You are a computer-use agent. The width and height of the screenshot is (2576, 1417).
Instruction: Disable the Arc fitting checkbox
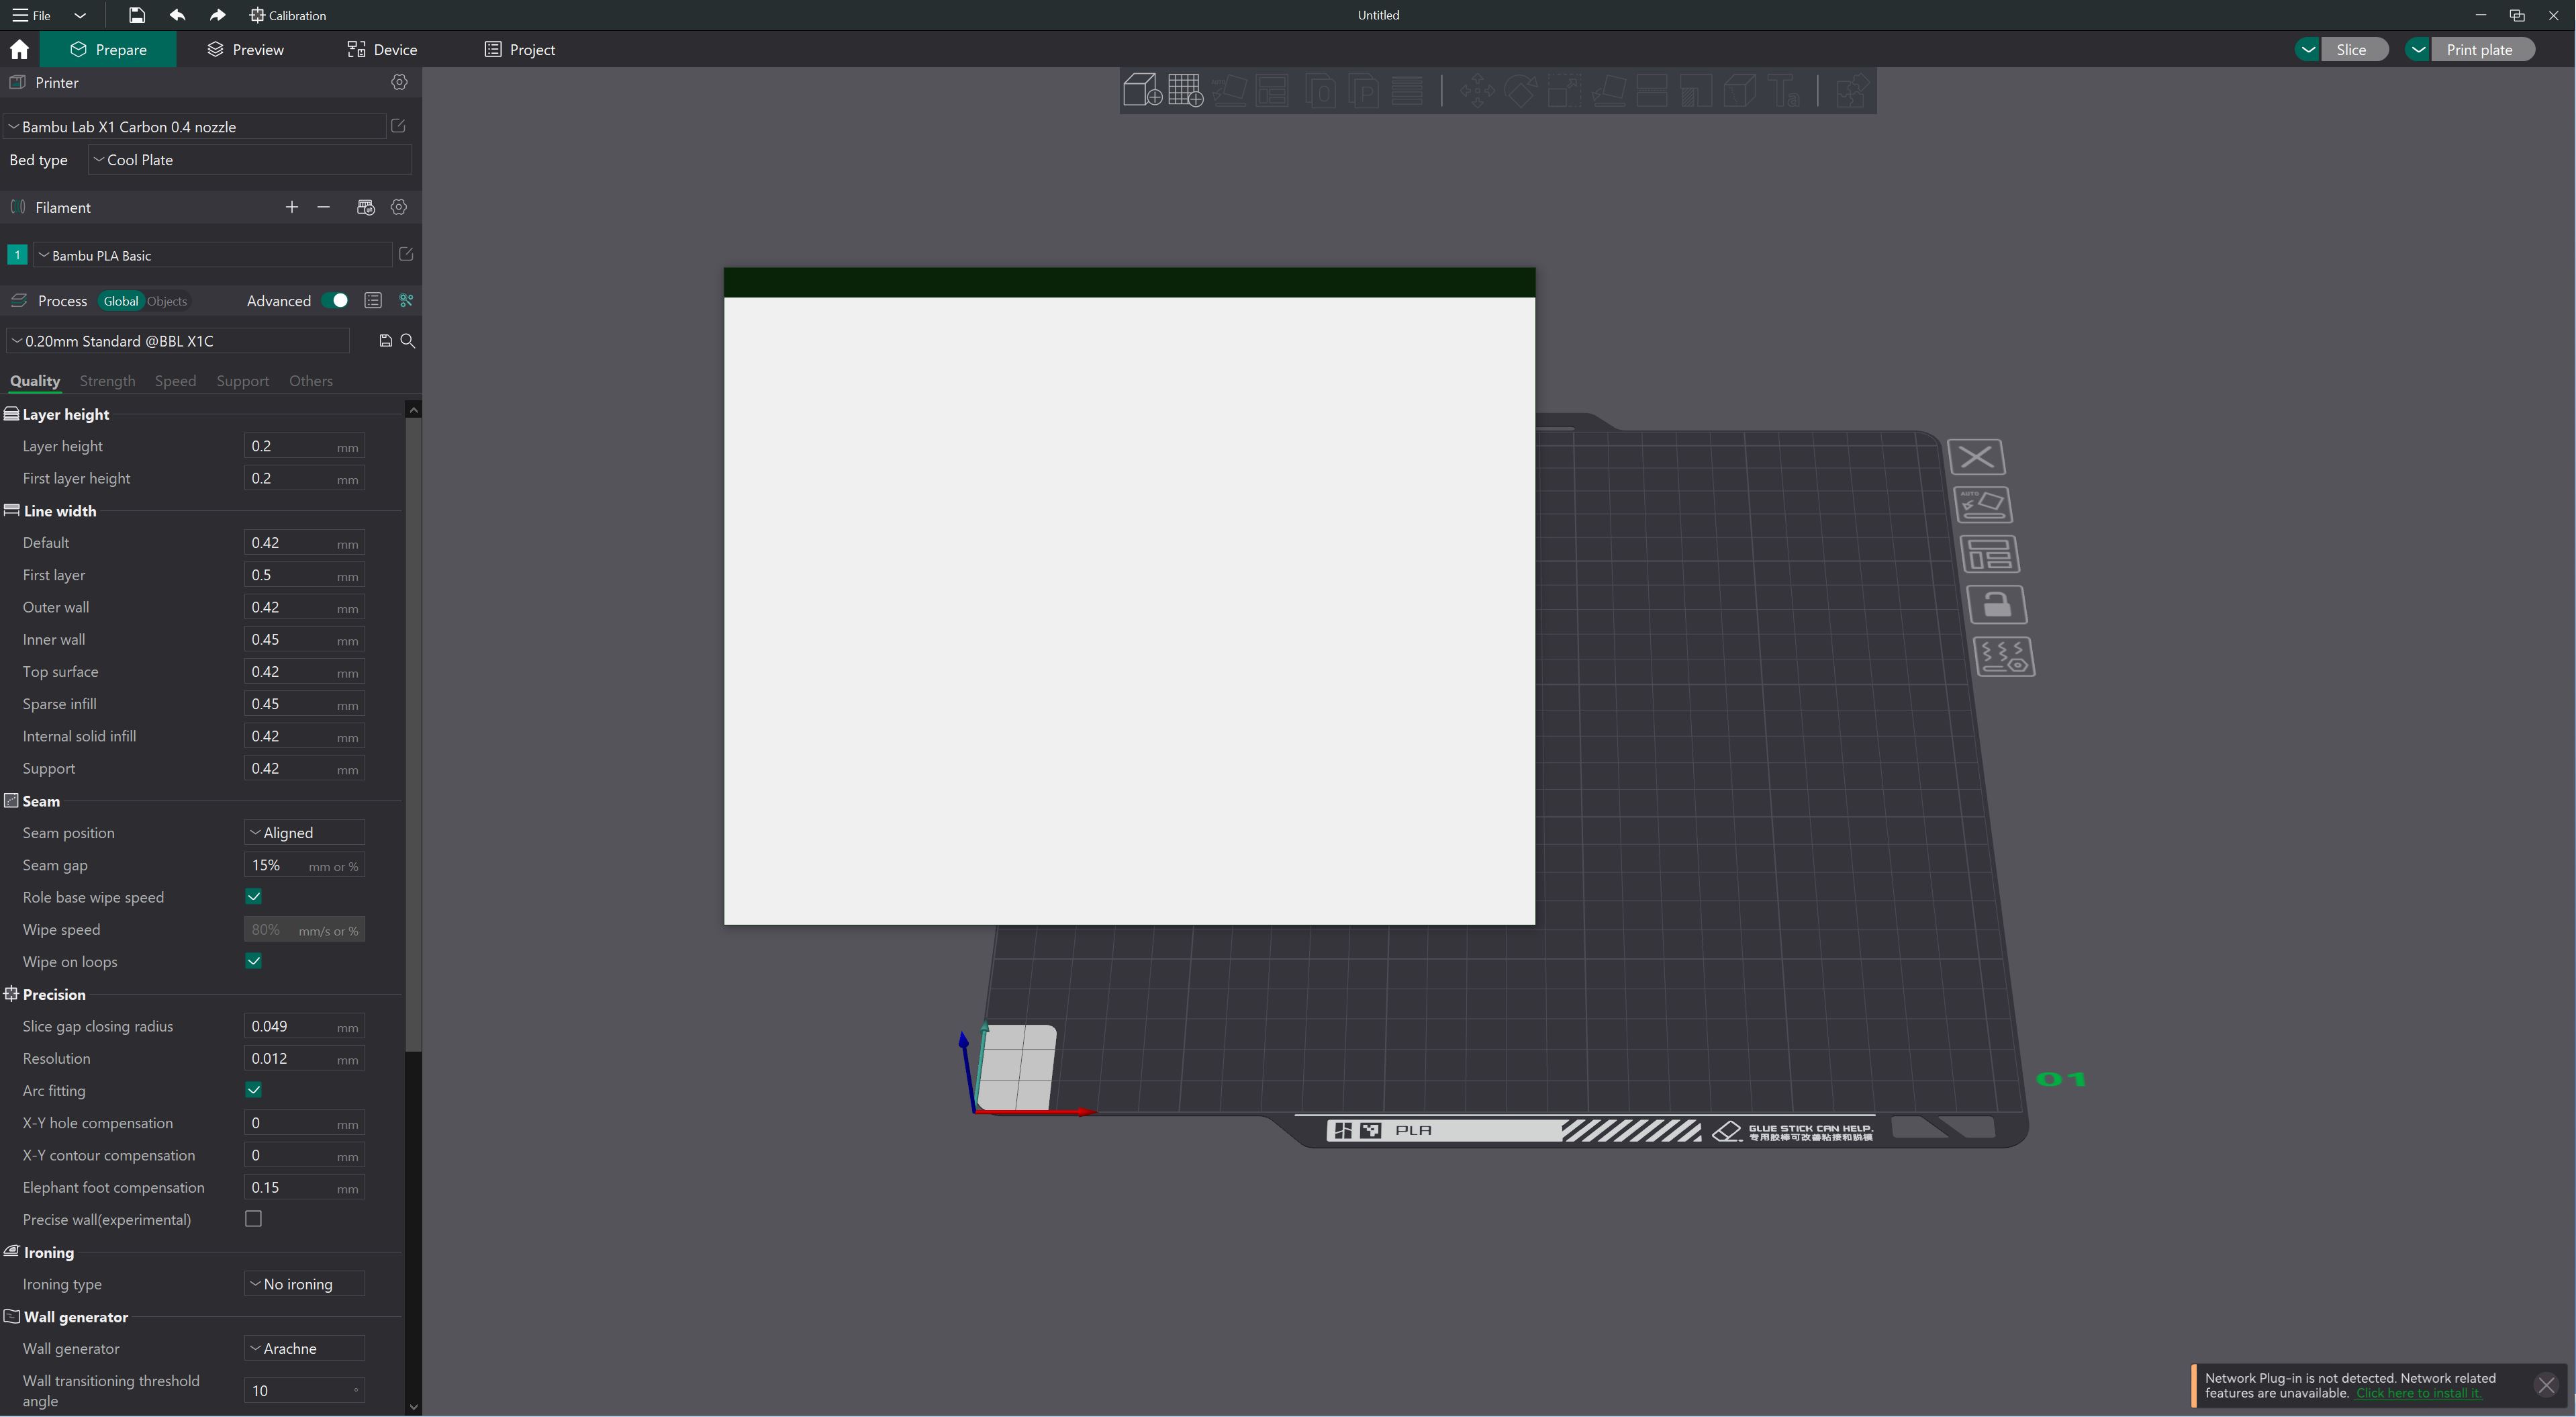pos(253,1090)
